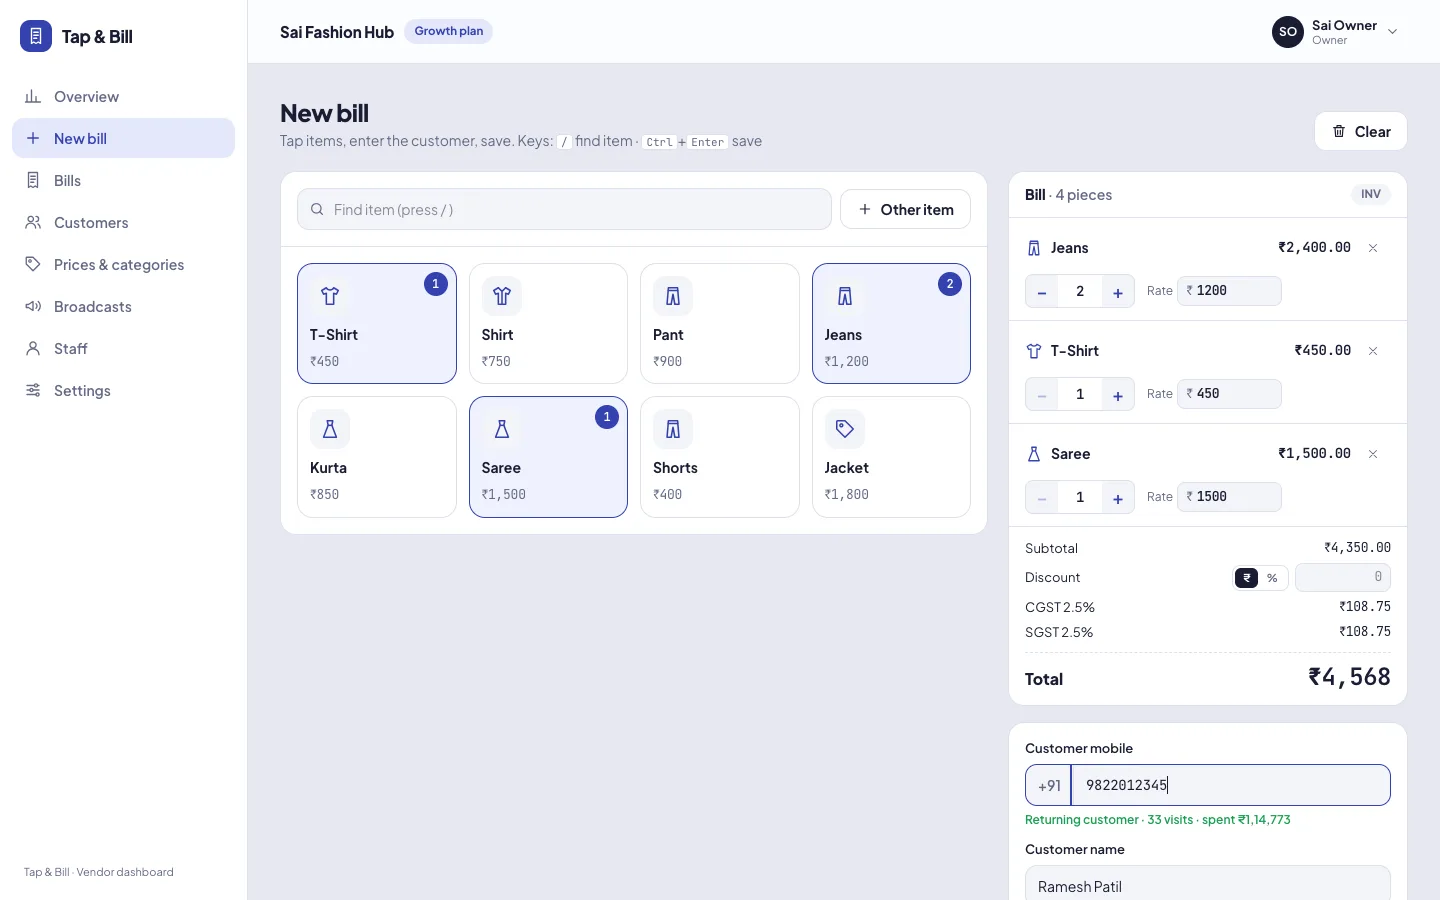Viewport: 1440px width, 900px height.
Task: Open the Customers page
Action: click(x=124, y=222)
